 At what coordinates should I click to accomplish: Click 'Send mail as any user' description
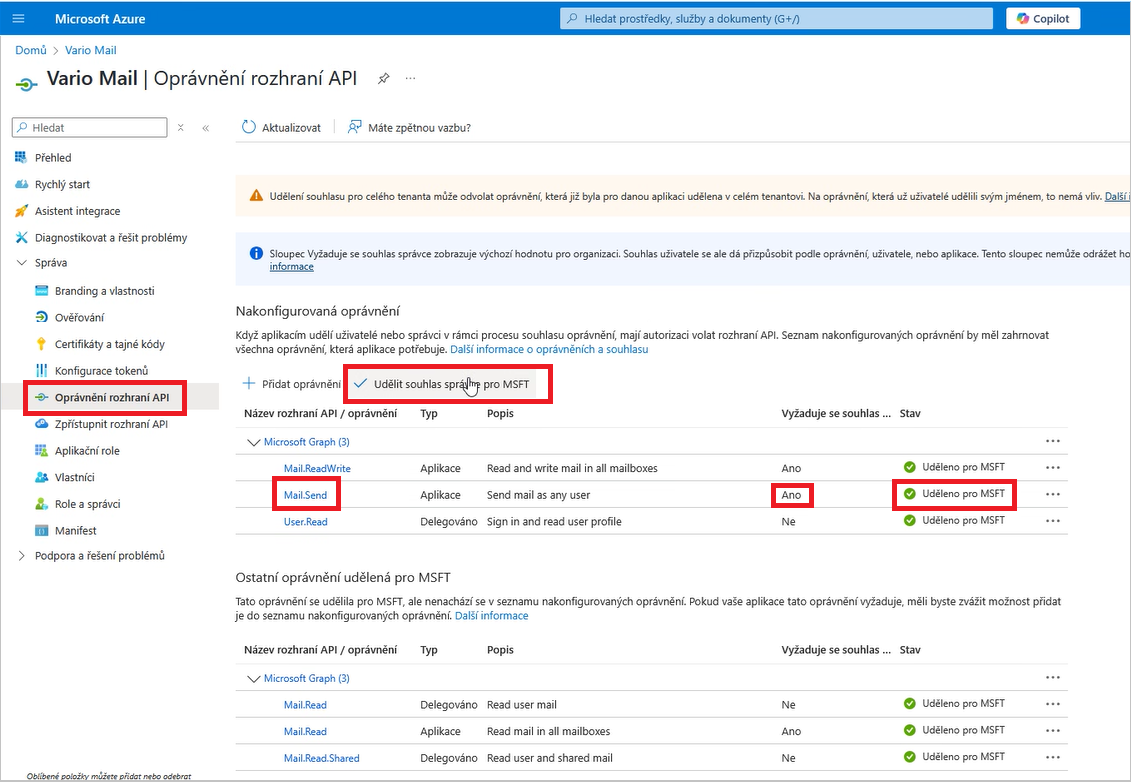coord(538,495)
